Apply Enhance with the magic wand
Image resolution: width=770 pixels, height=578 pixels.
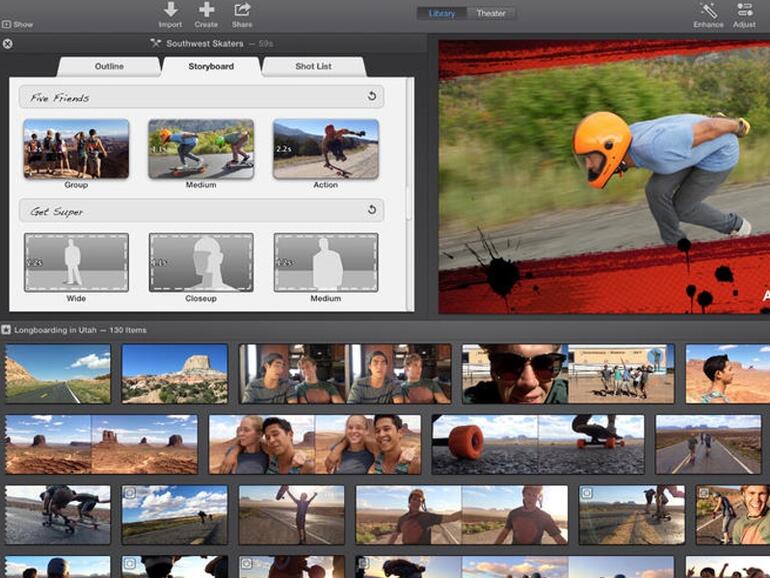point(708,10)
